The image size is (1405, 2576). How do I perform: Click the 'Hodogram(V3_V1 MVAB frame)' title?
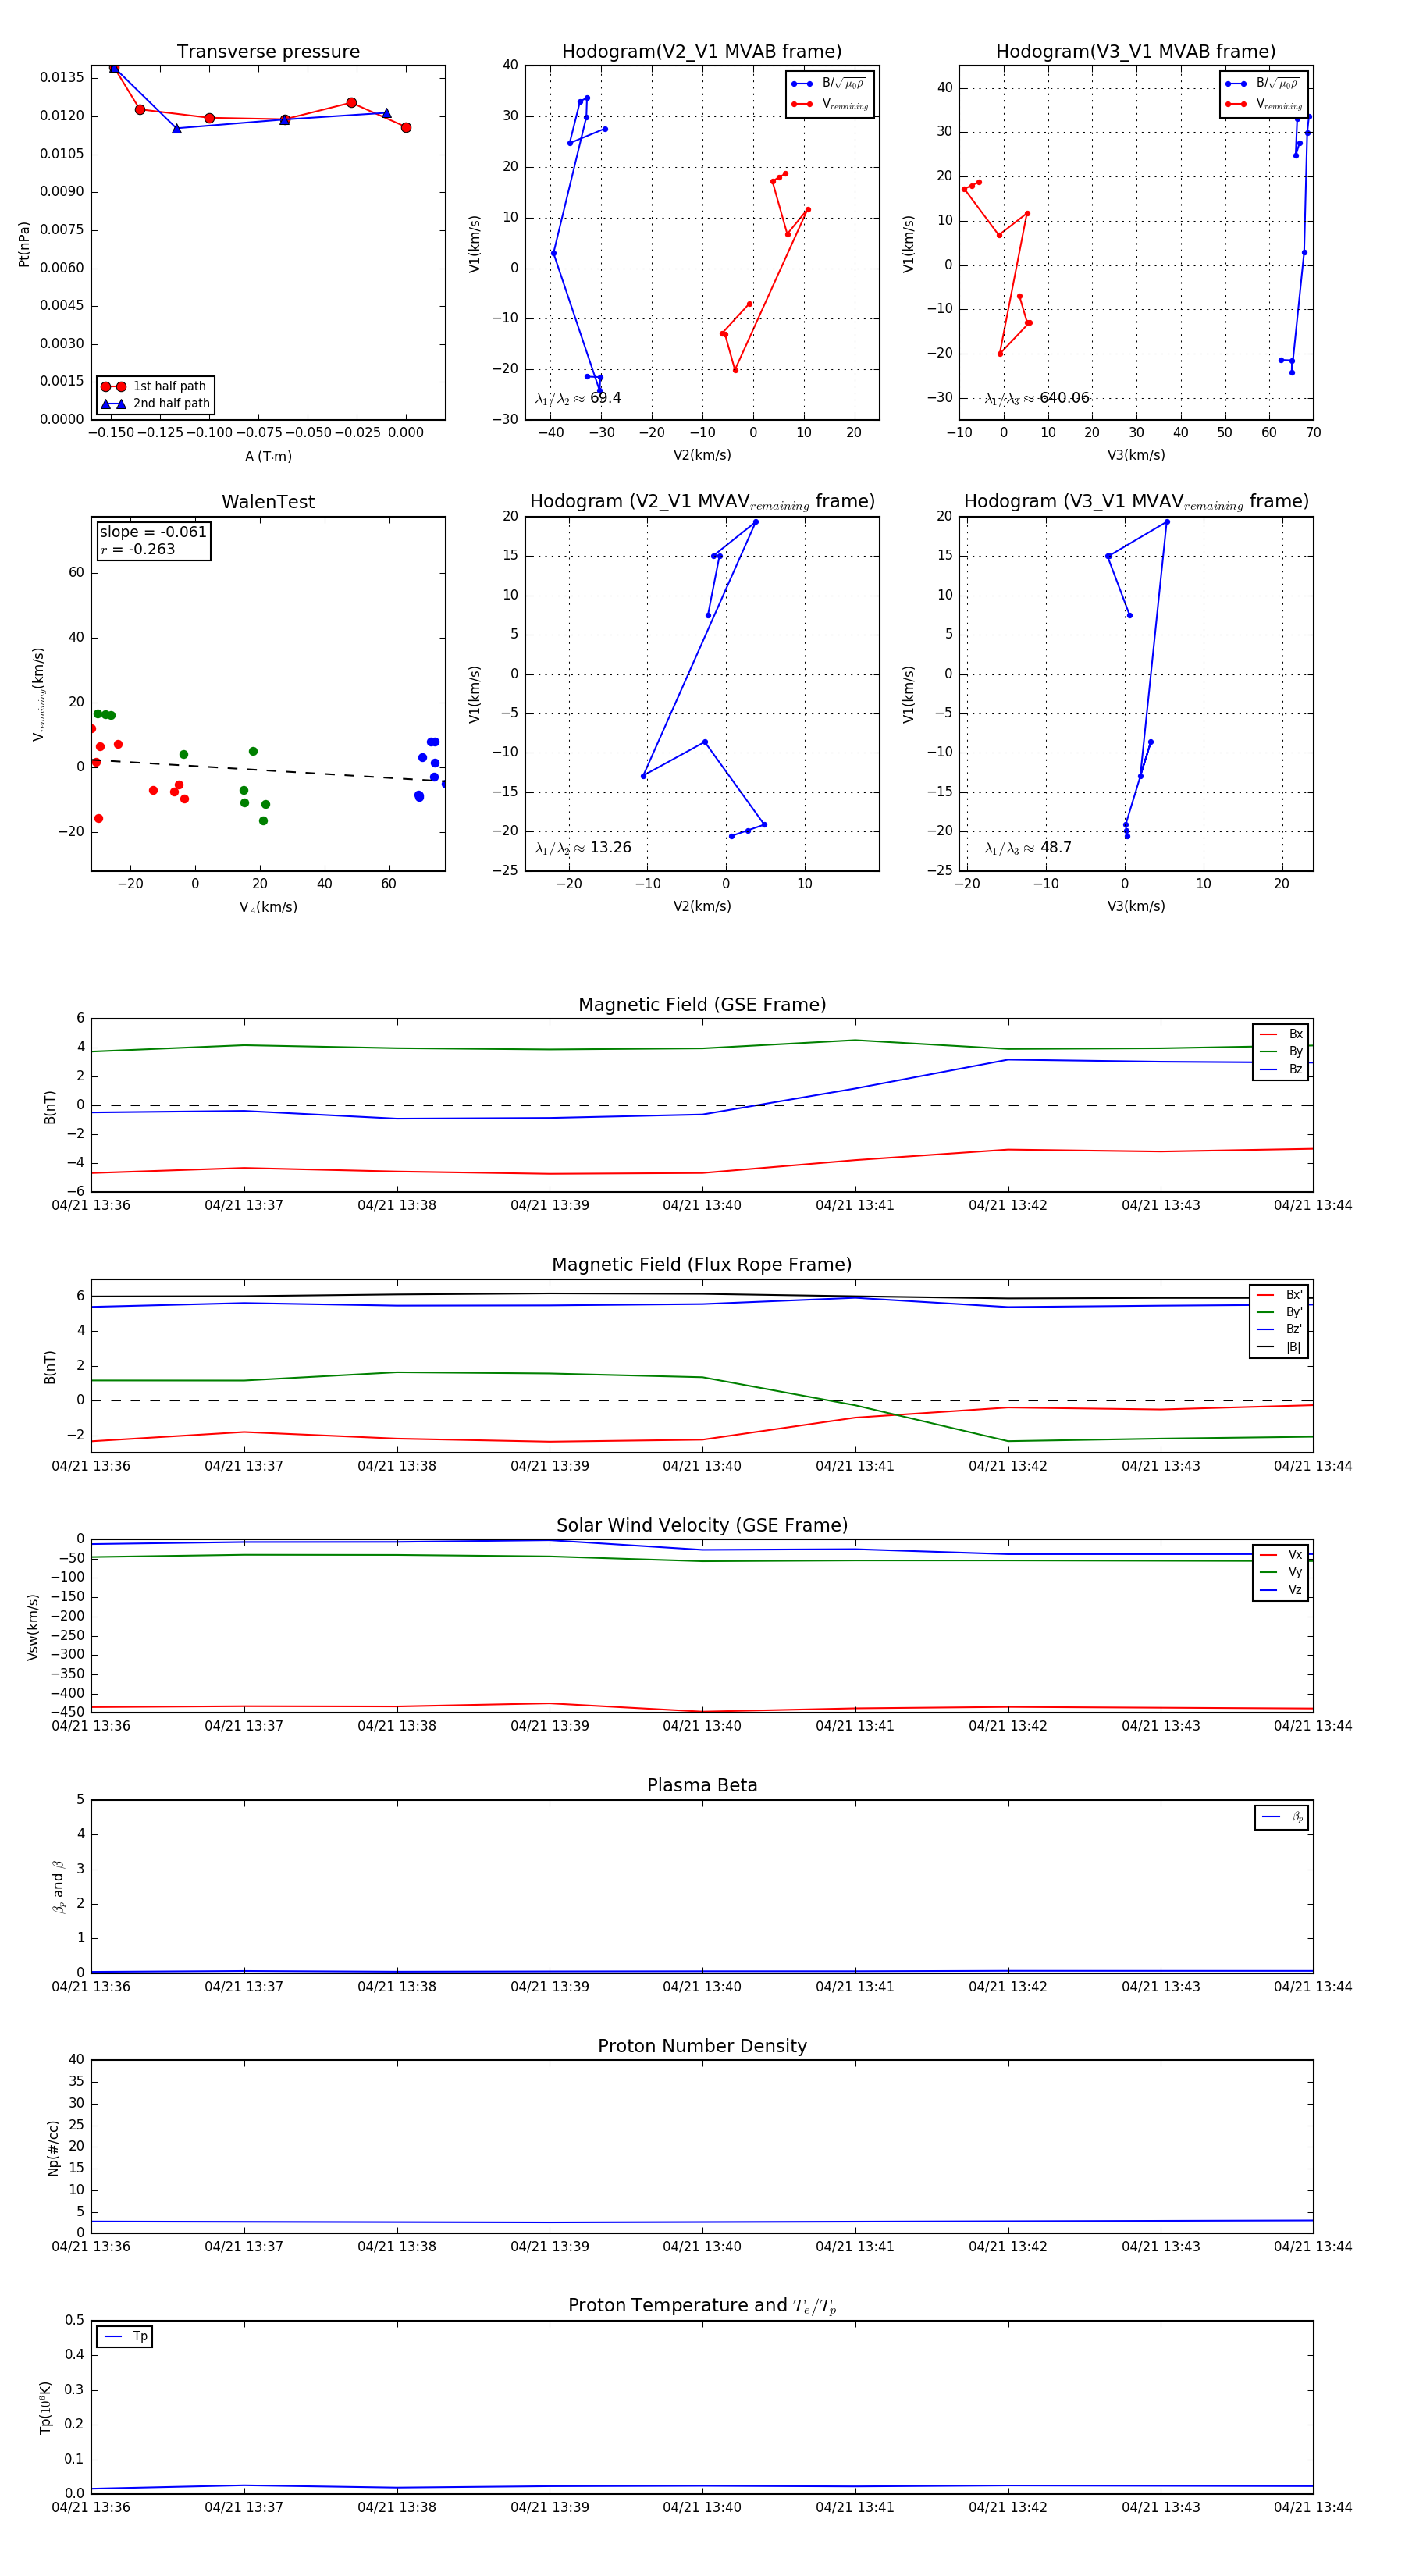[x=1136, y=52]
